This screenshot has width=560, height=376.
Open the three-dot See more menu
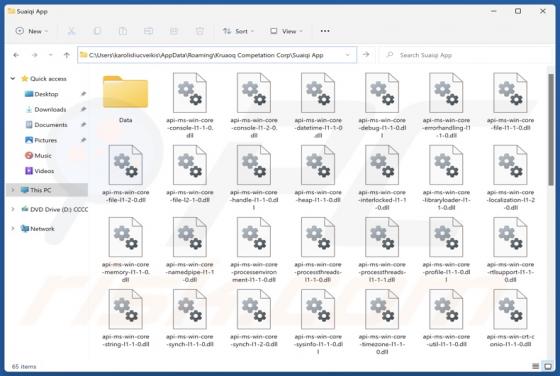tap(325, 31)
